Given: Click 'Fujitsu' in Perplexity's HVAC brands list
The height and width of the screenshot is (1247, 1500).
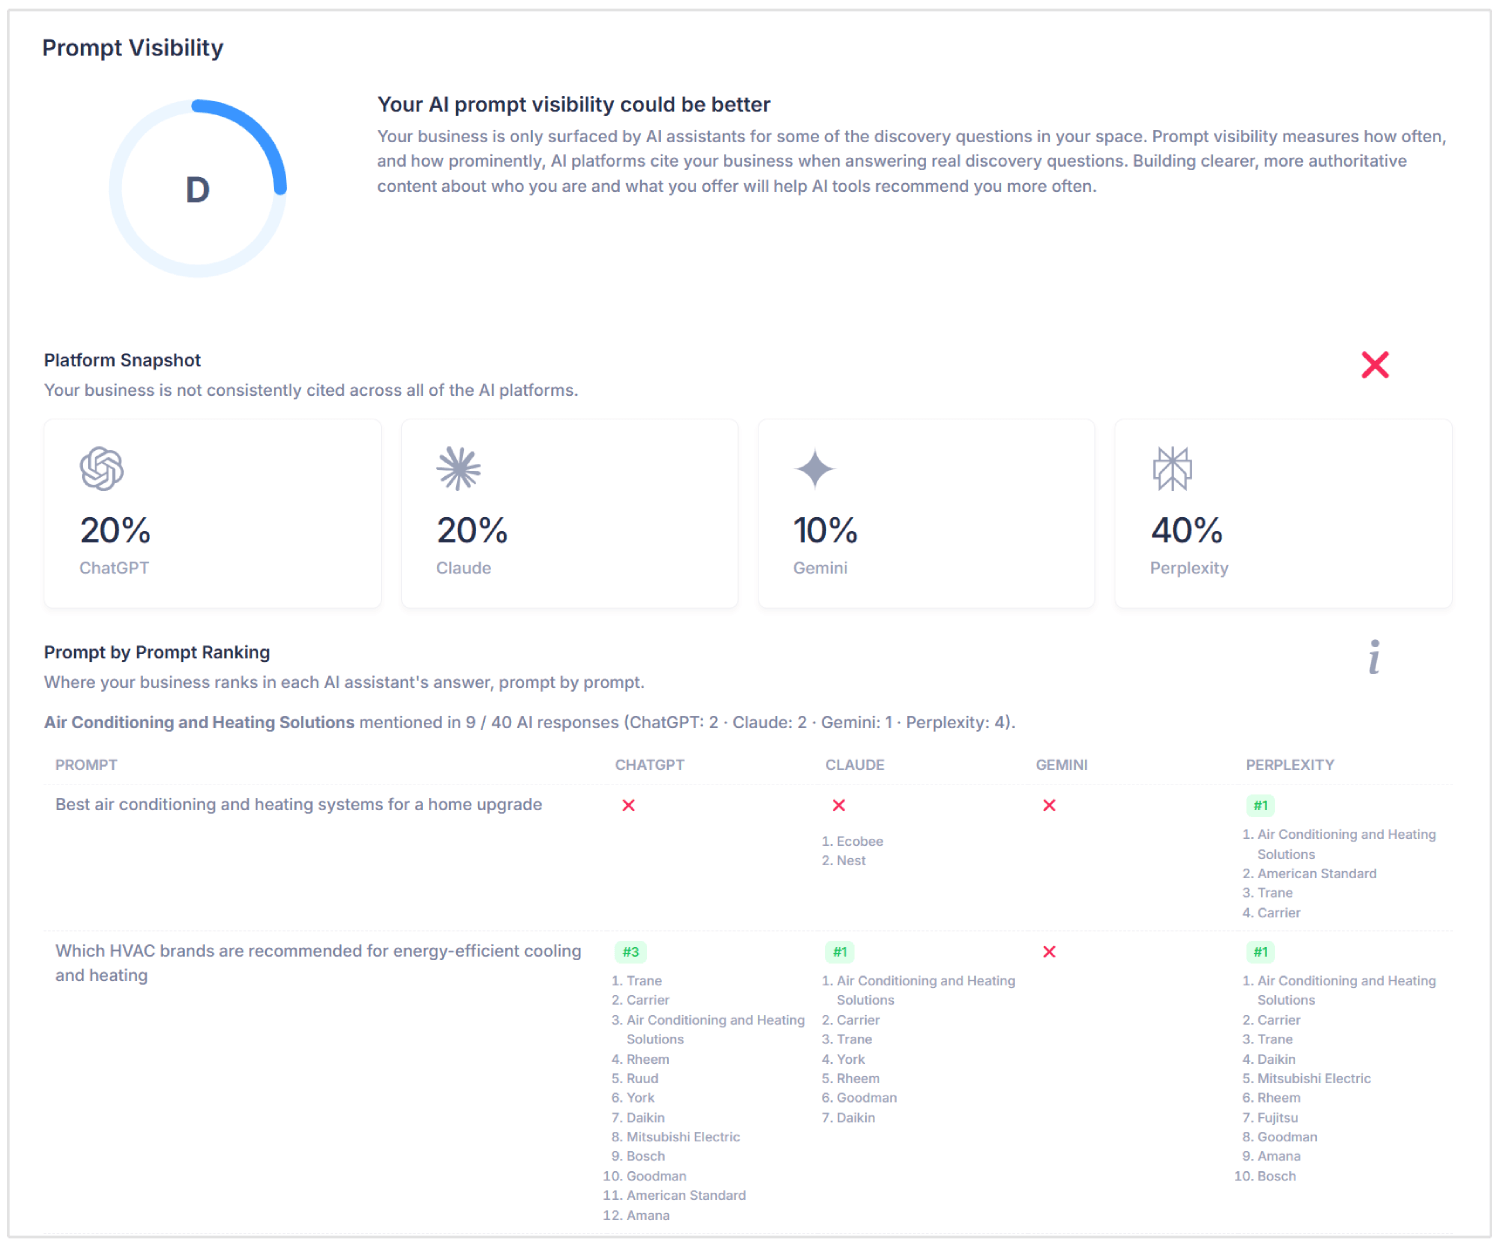Looking at the screenshot, I should pyautogui.click(x=1278, y=1118).
